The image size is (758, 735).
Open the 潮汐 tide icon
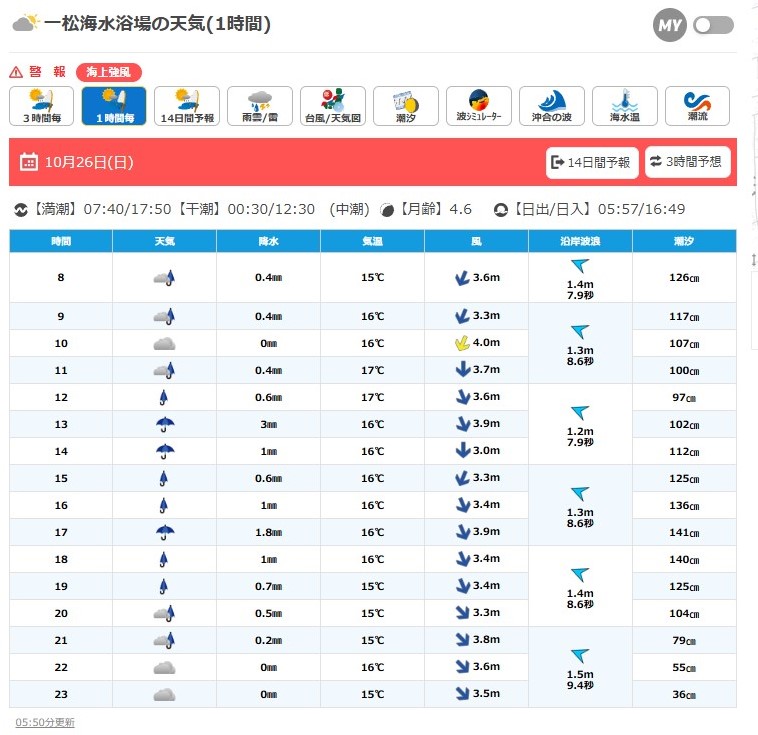406,105
